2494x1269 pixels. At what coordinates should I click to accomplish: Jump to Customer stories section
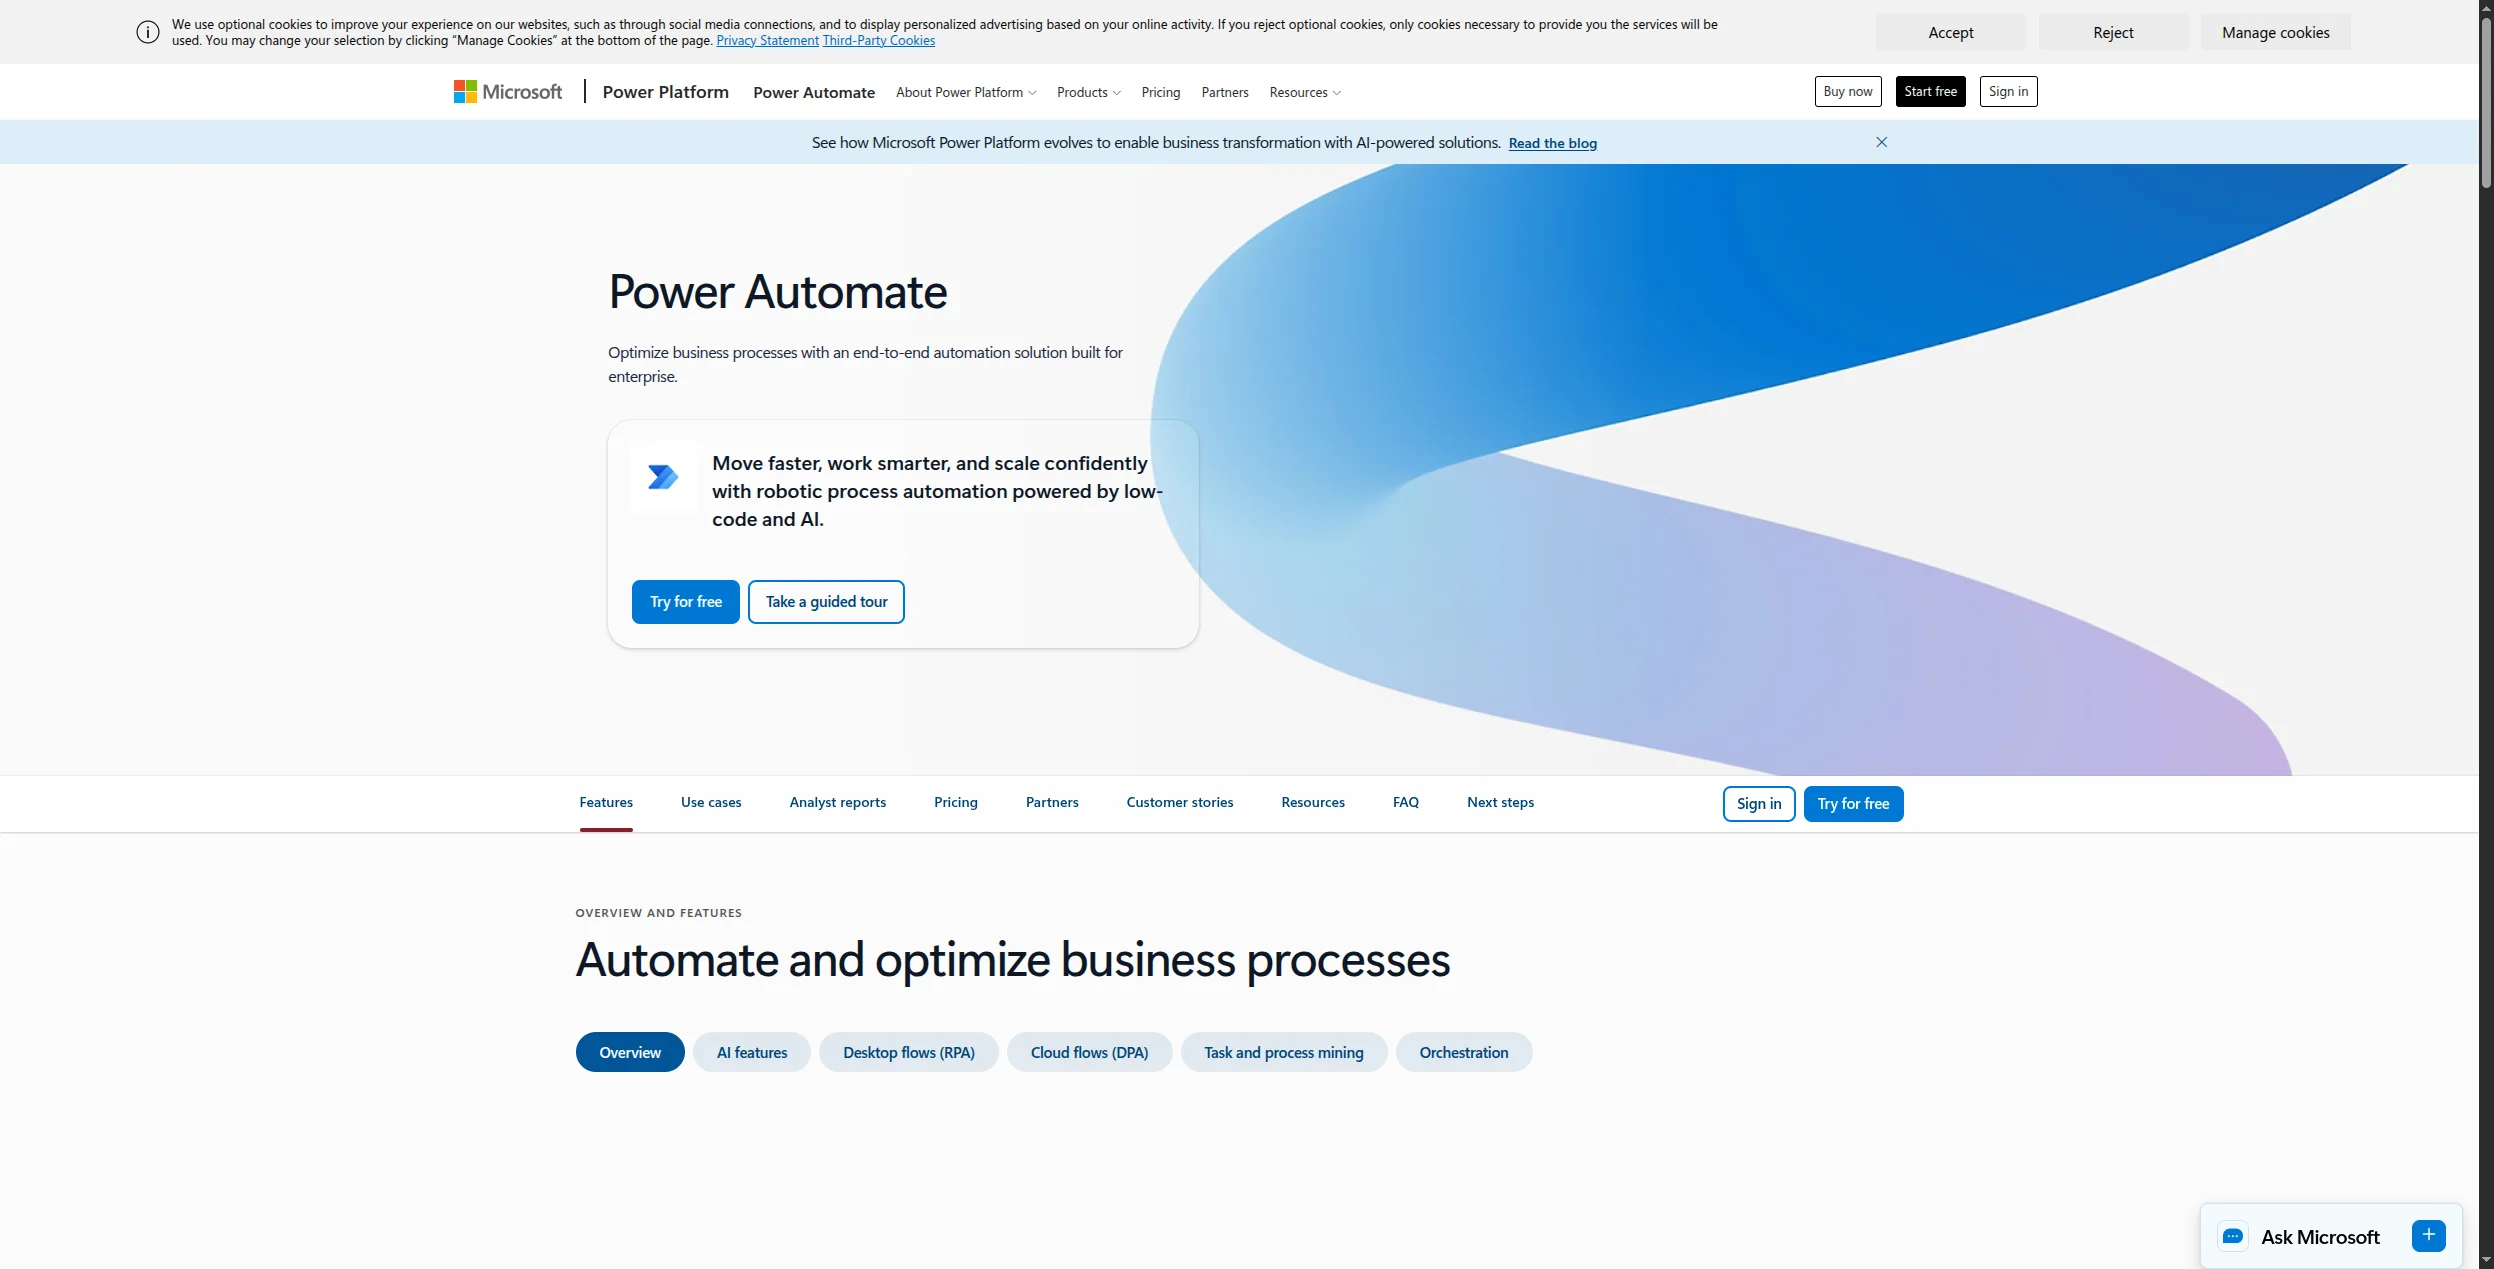(x=1180, y=802)
